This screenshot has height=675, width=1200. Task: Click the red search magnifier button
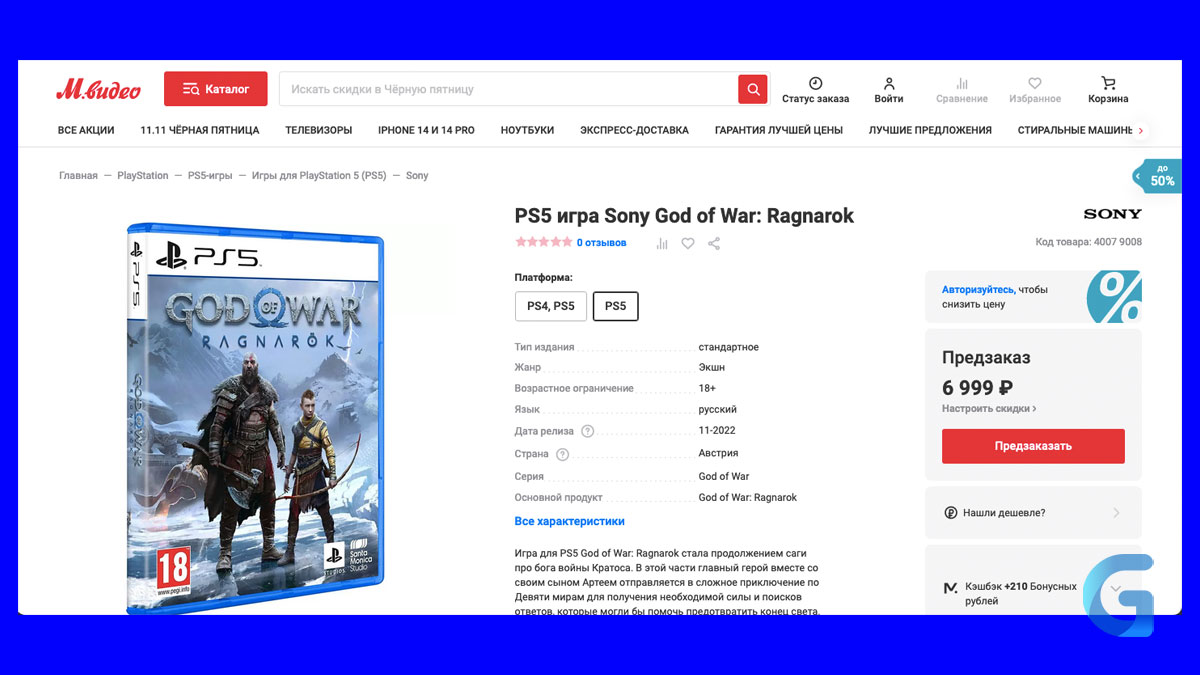[753, 89]
